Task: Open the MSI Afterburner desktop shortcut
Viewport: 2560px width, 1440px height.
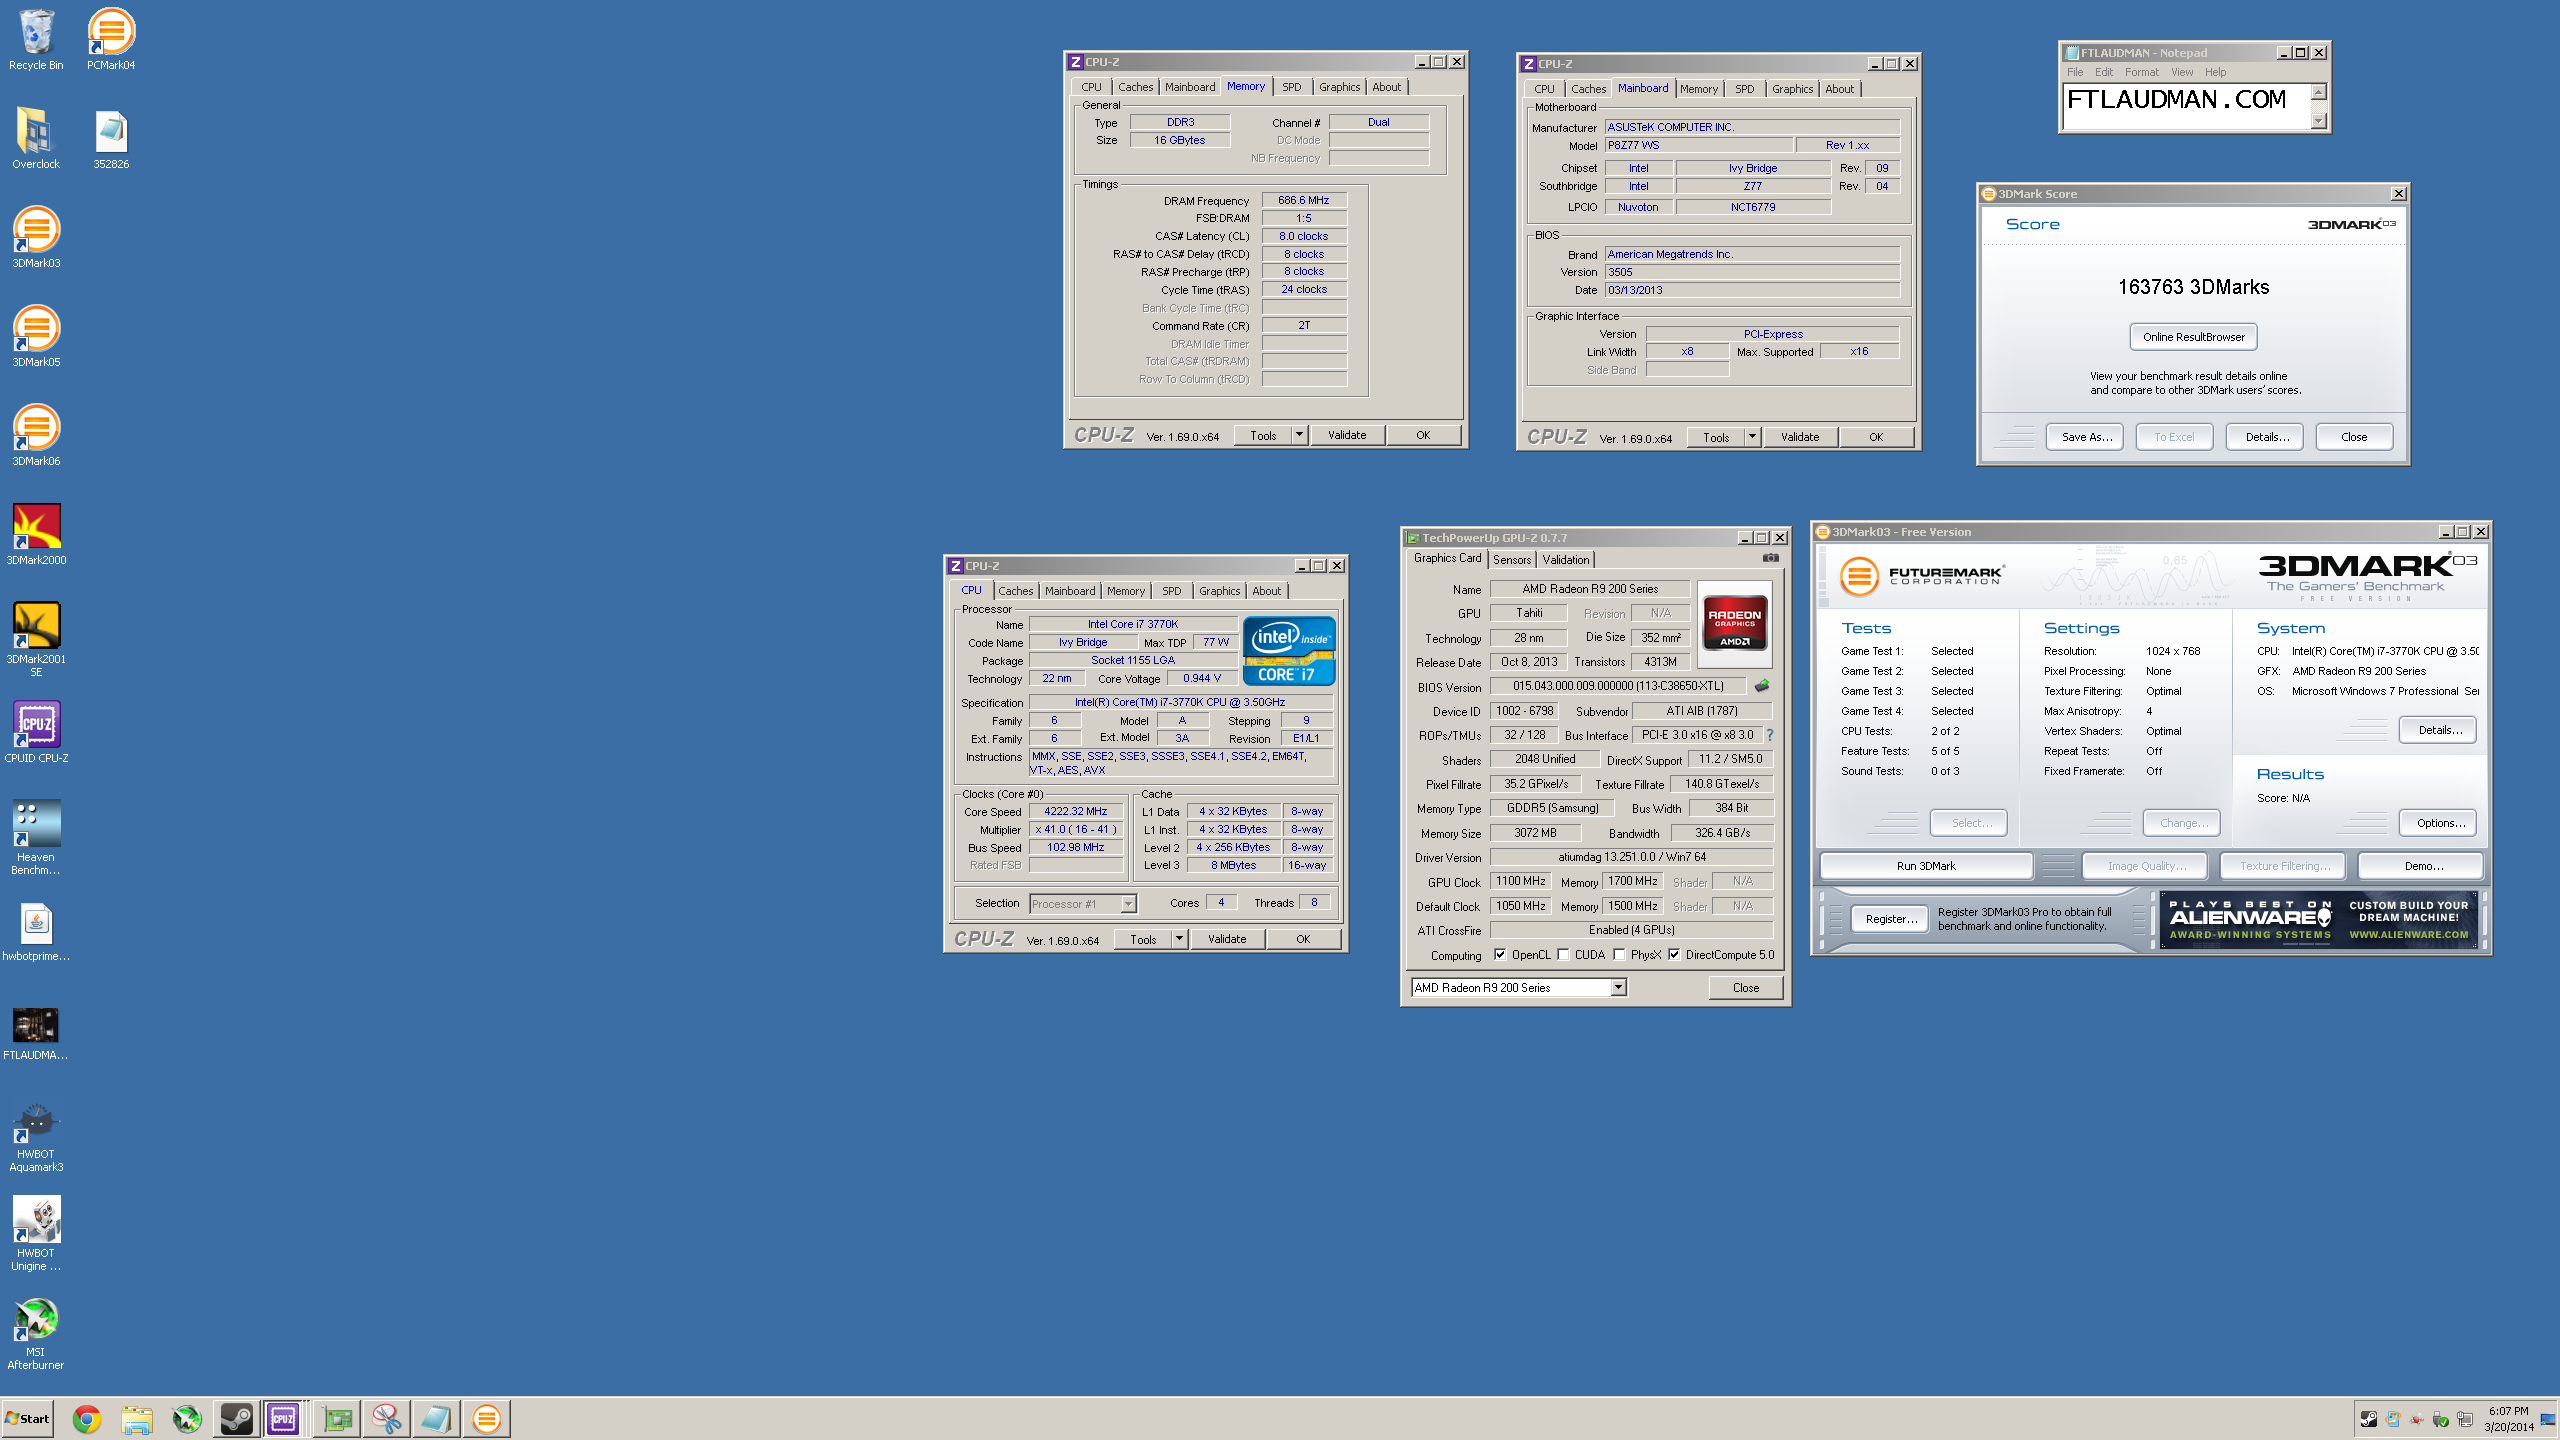Action: tap(36, 1334)
